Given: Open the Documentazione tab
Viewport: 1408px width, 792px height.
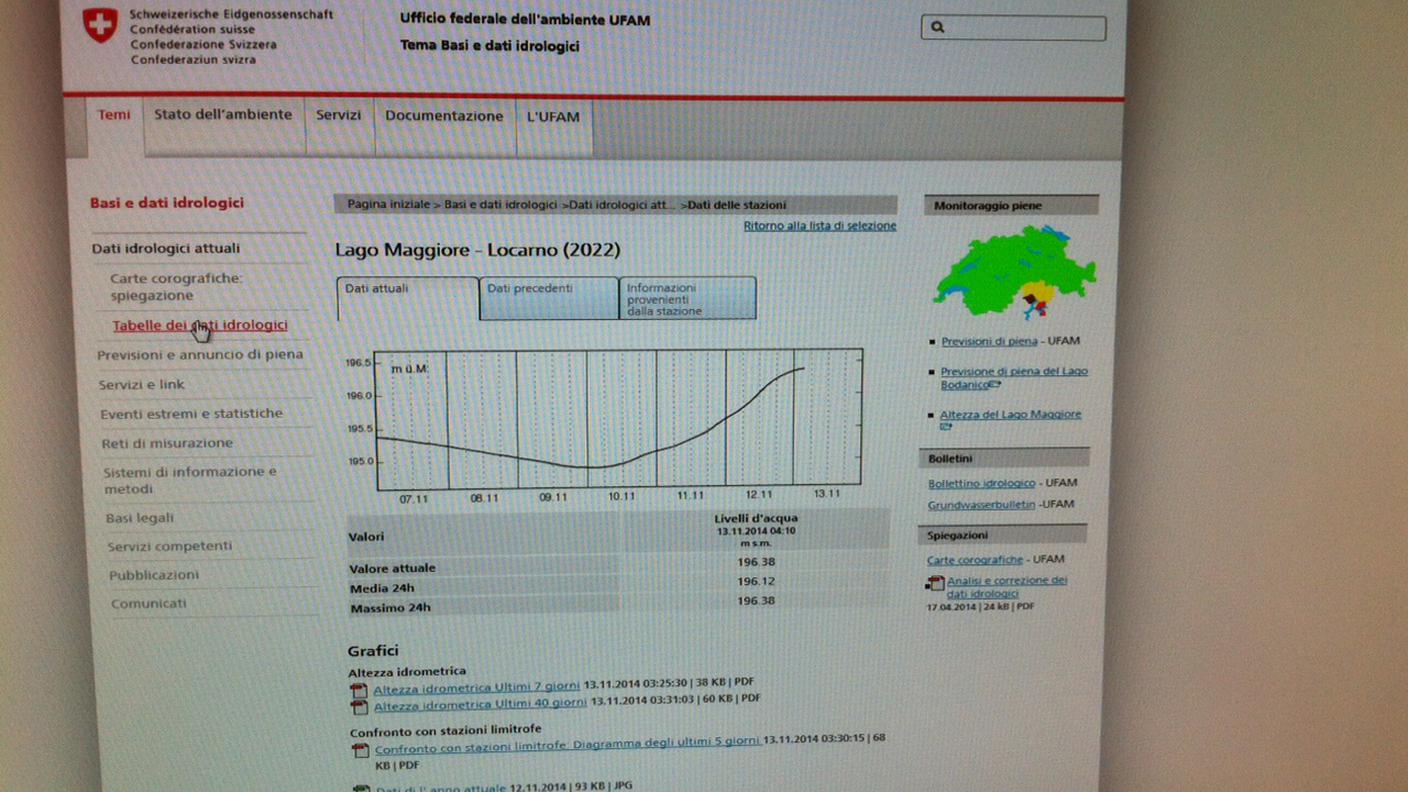Looking at the screenshot, I should (444, 116).
